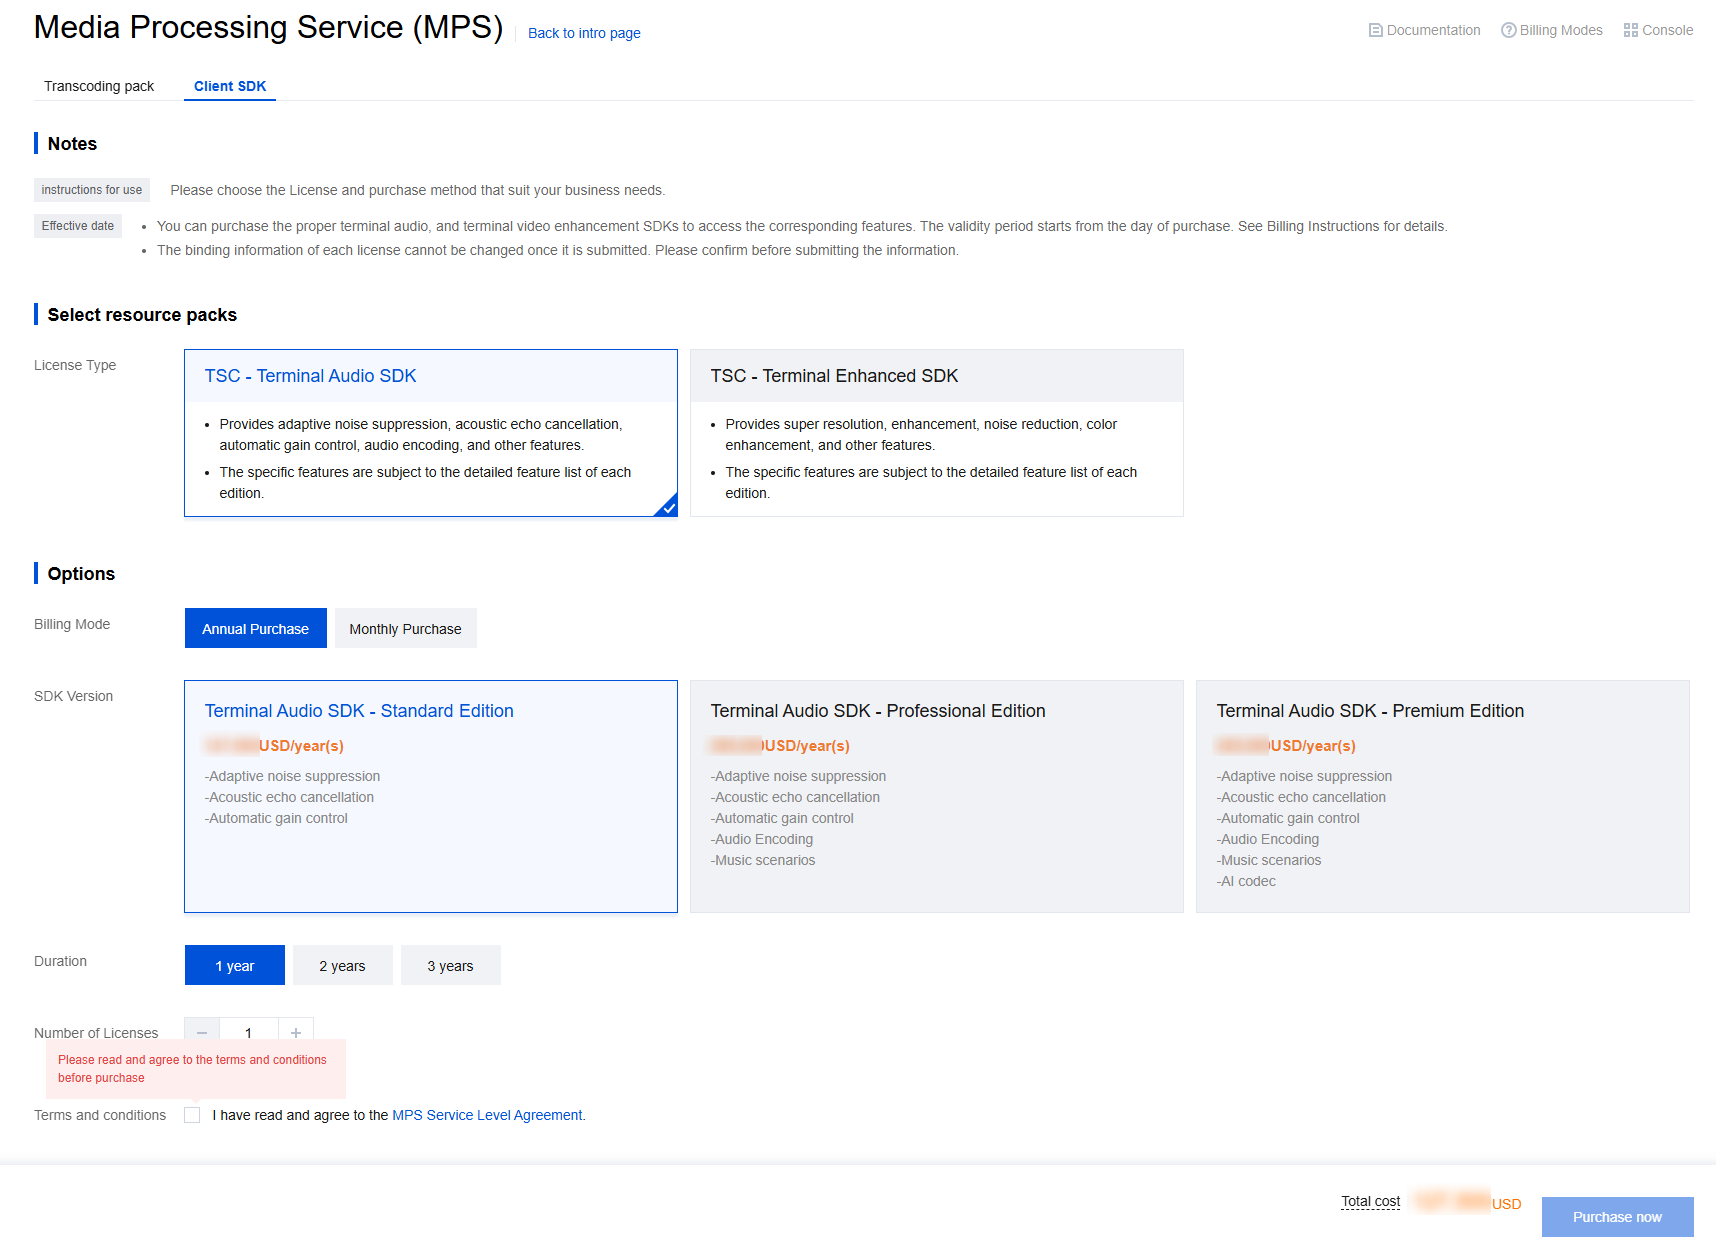The width and height of the screenshot is (1716, 1242).
Task: Select 1 year duration
Action: (235, 966)
